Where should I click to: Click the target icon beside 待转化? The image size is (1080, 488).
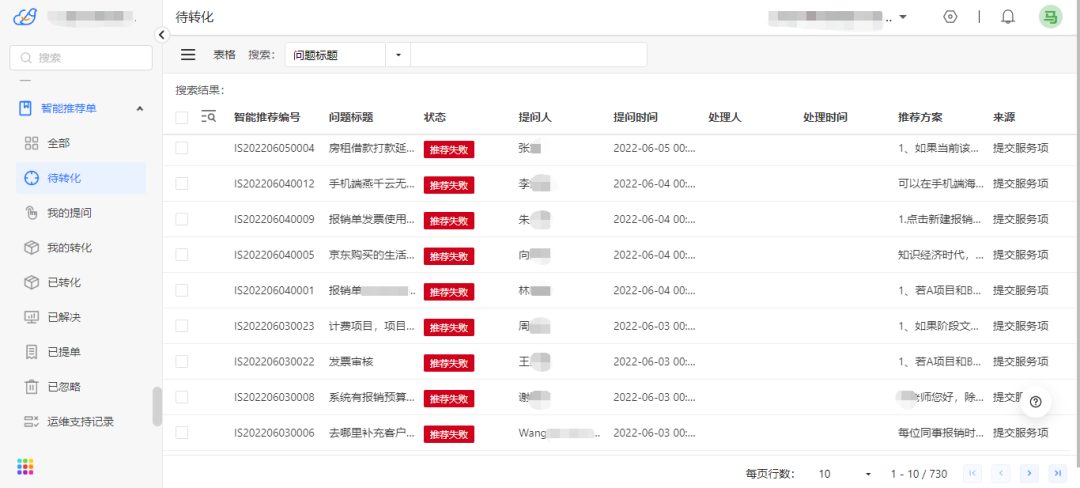coord(31,178)
